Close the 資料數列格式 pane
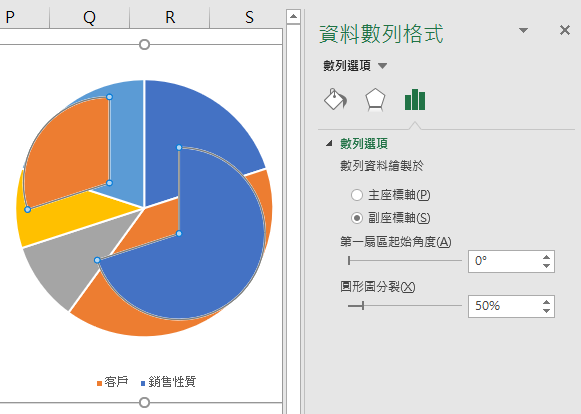Screen dimensions: 581x414 click(565, 30)
